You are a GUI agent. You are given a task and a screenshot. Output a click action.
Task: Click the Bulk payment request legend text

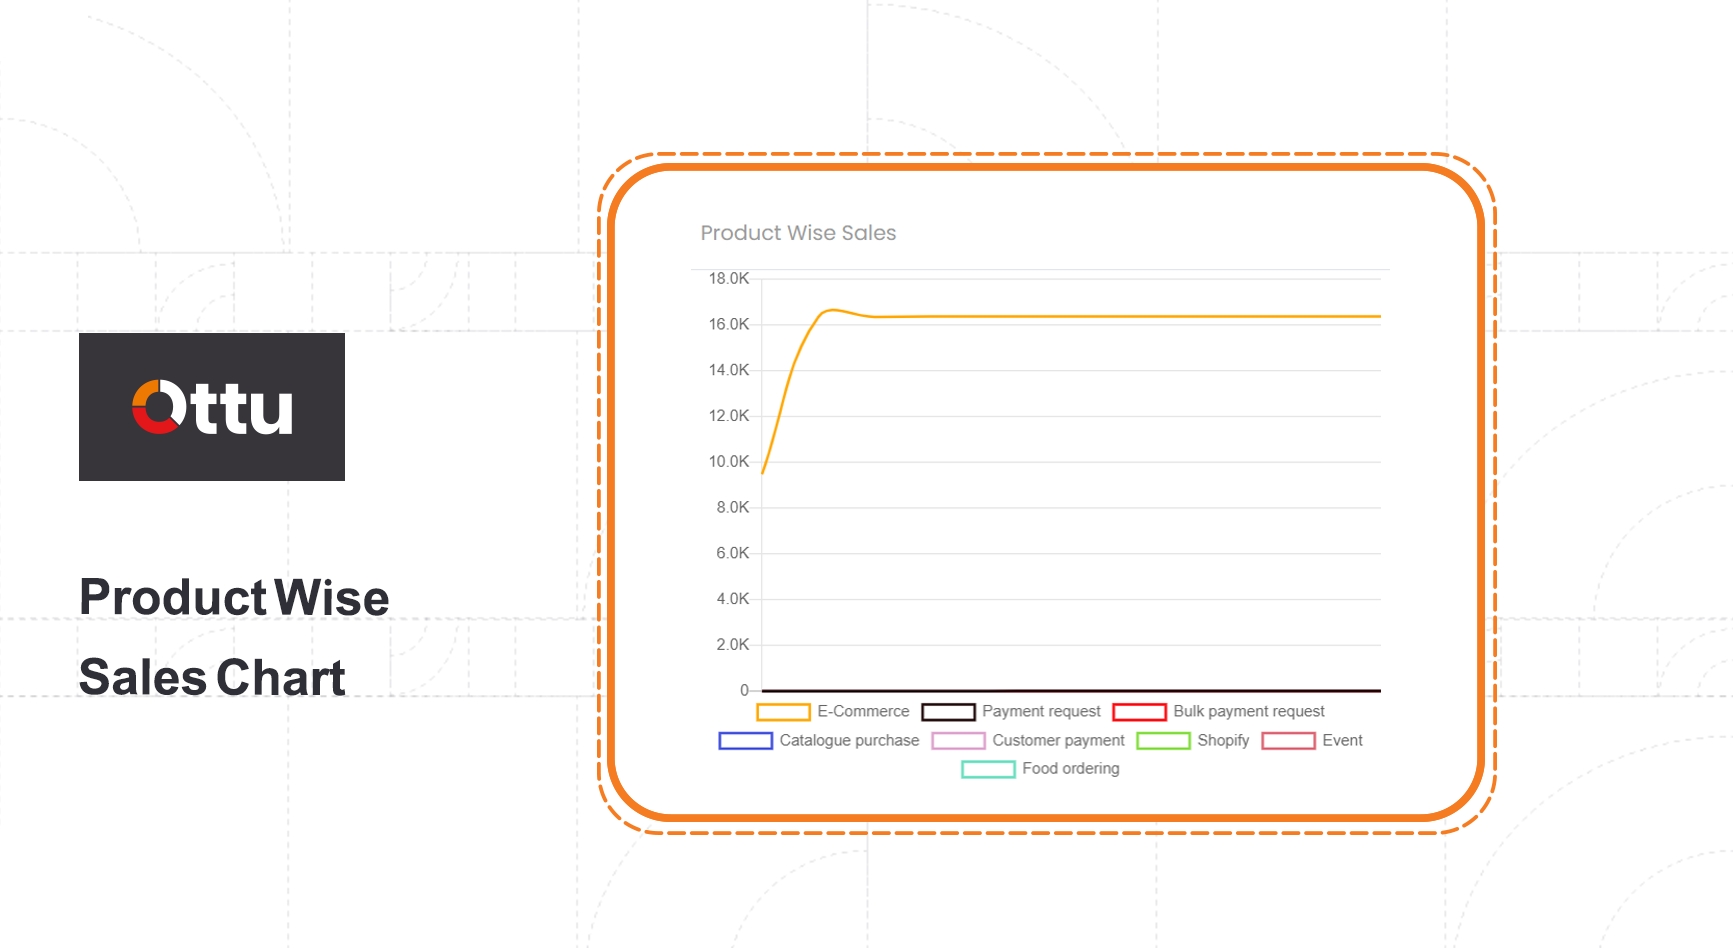tap(1248, 711)
